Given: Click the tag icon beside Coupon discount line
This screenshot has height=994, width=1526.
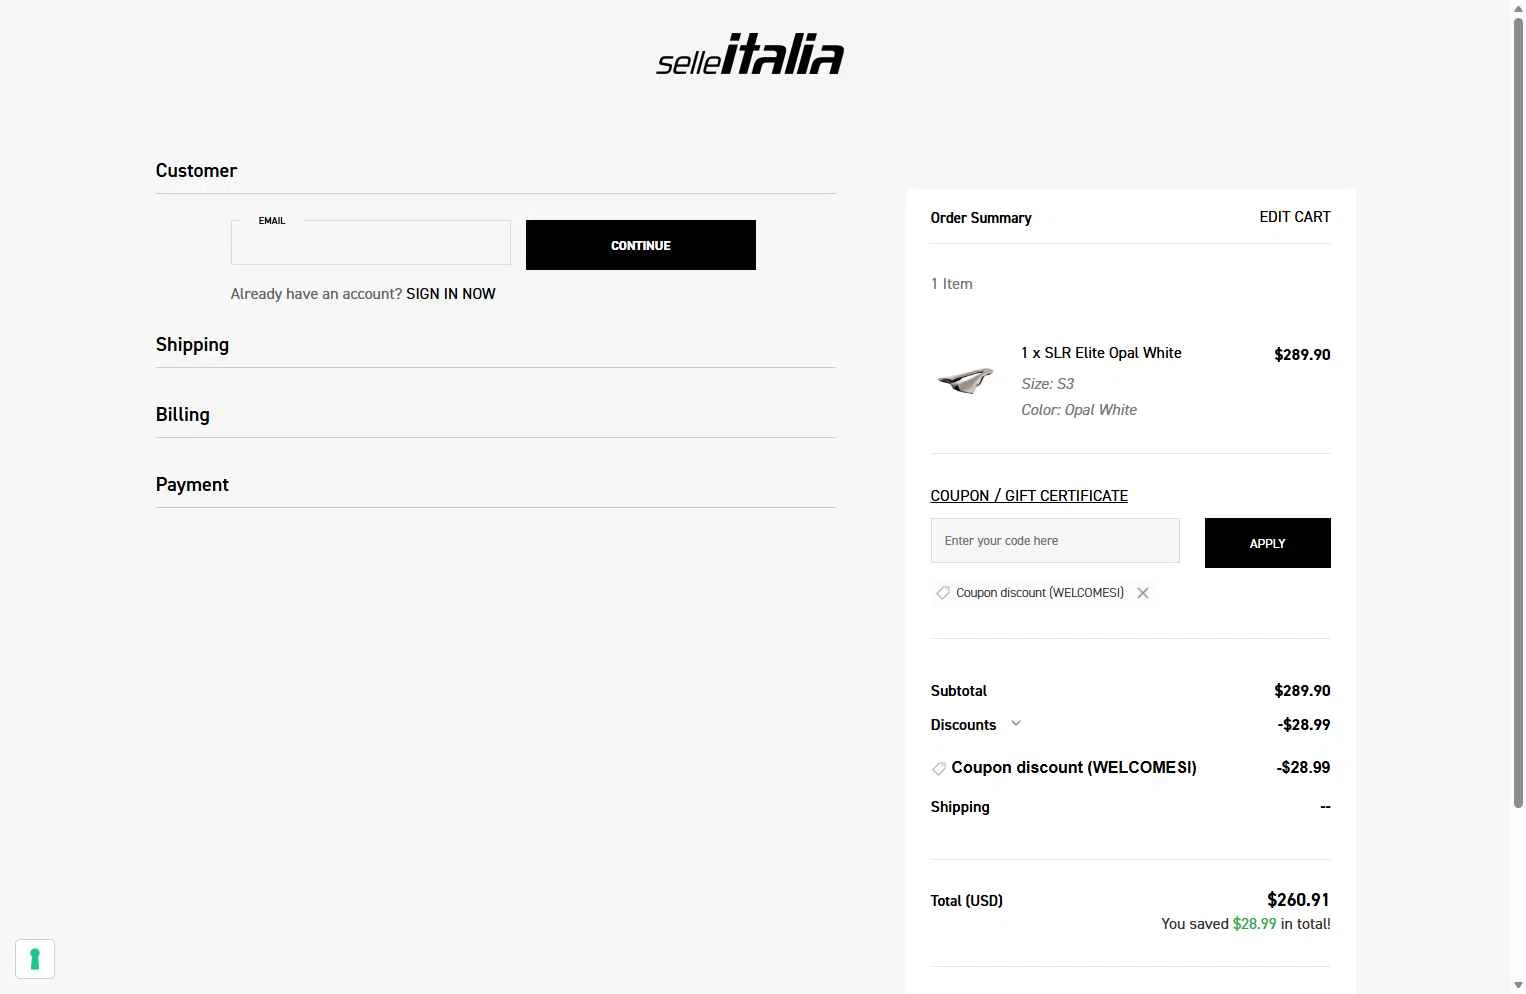Looking at the screenshot, I should tap(939, 768).
